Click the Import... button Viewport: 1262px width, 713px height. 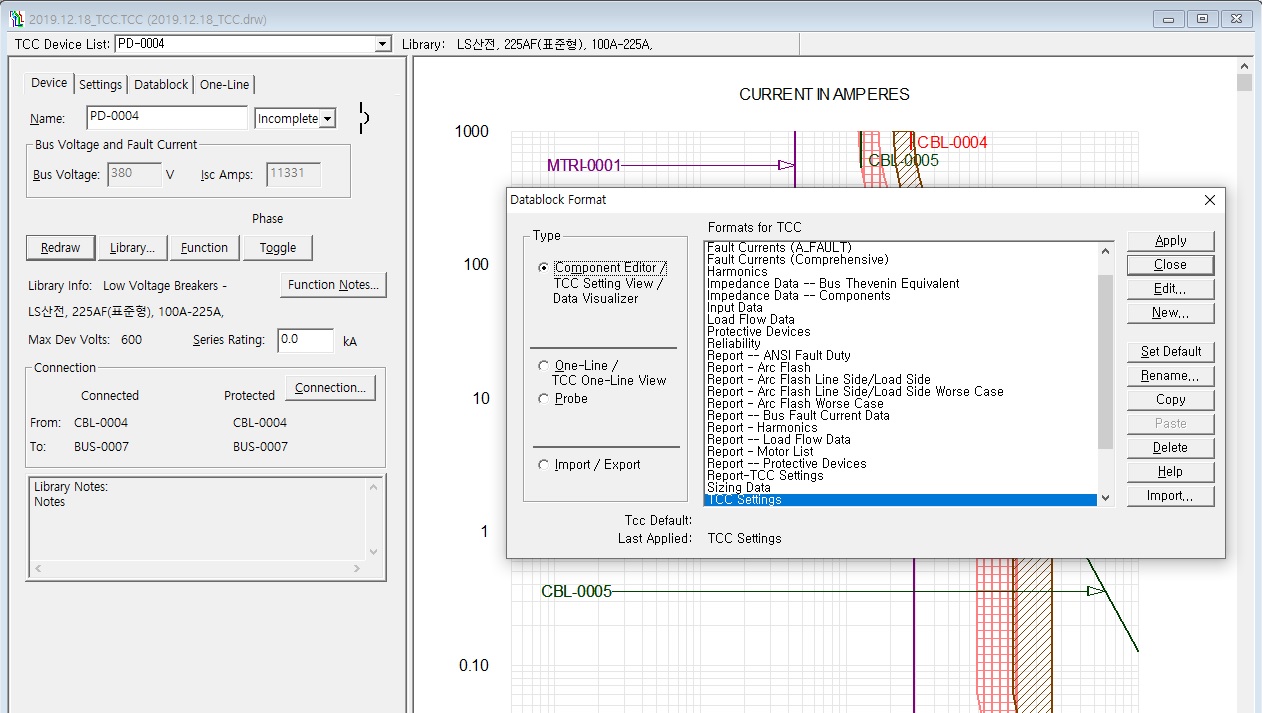(1170, 496)
